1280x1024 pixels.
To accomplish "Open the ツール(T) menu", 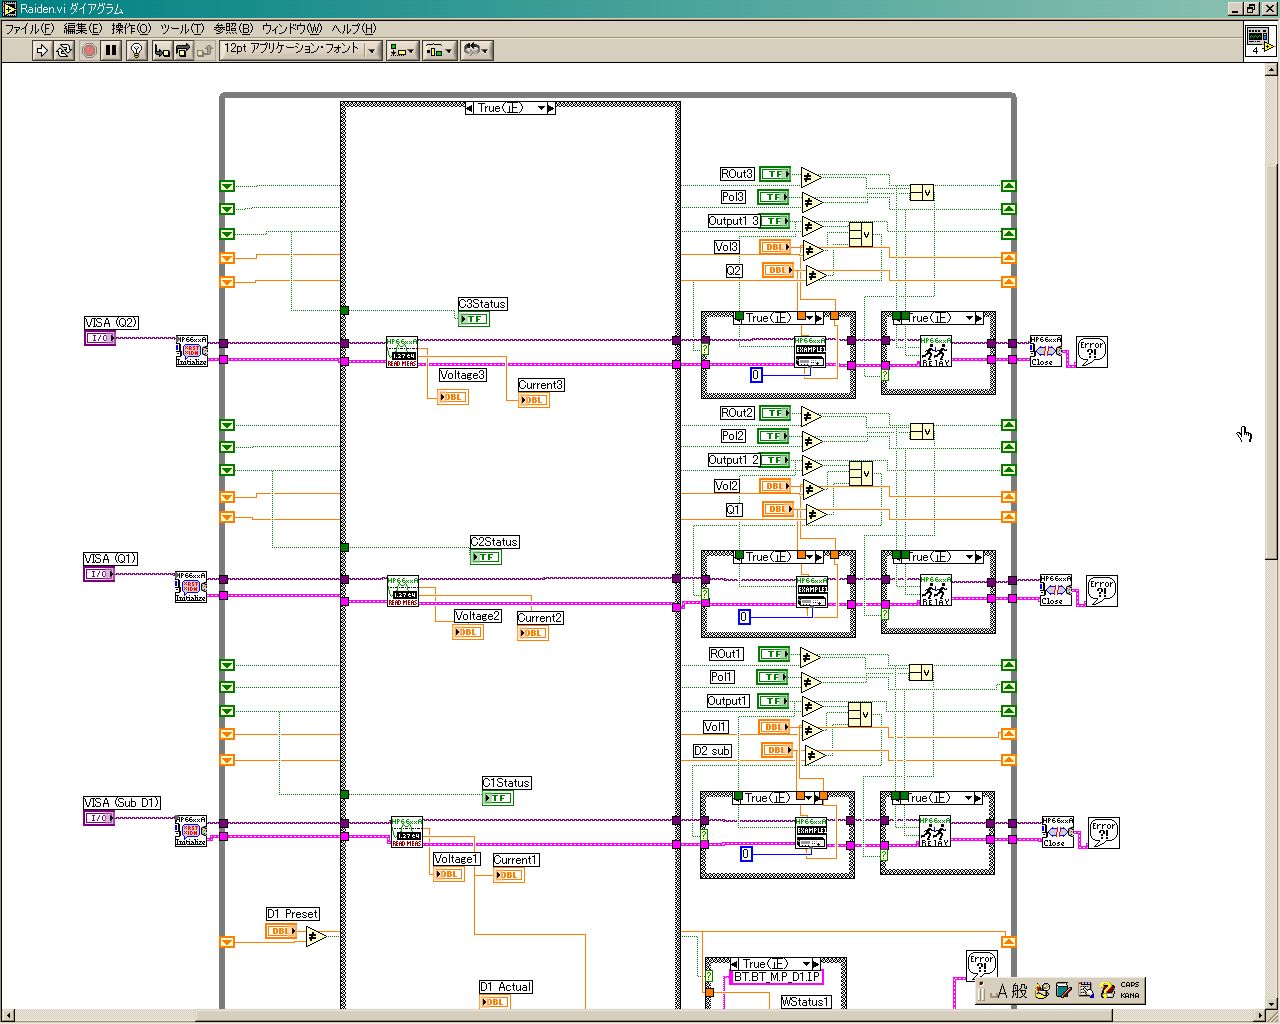I will coord(181,29).
